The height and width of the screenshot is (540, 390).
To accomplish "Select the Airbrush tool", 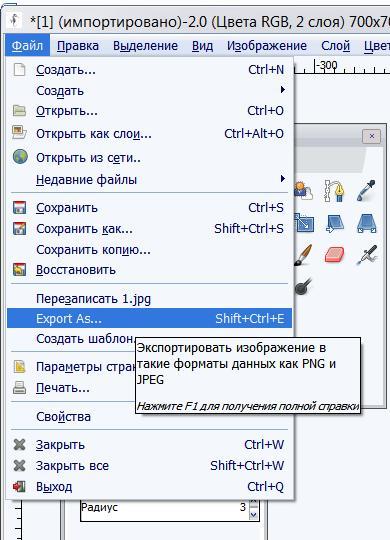I will [x=368, y=255].
